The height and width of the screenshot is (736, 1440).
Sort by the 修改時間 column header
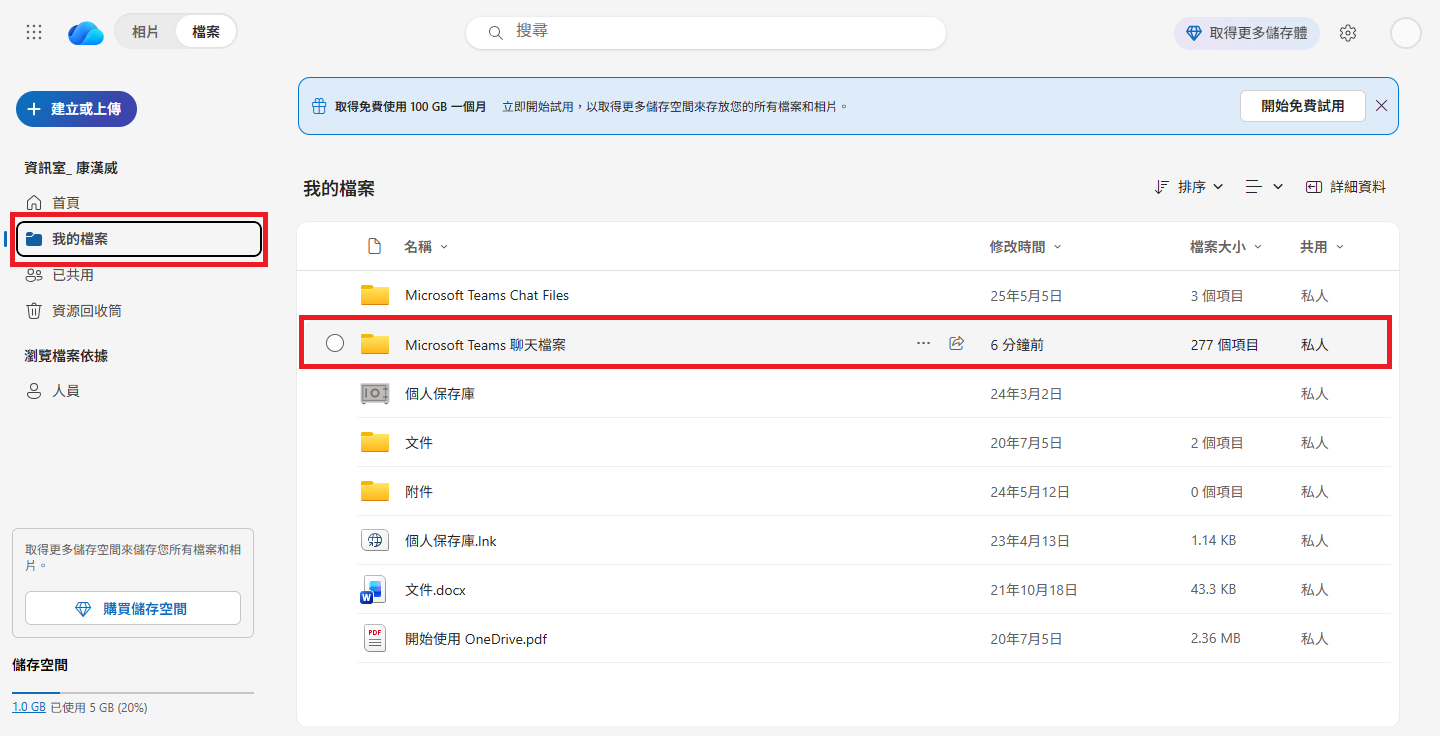coord(1025,246)
